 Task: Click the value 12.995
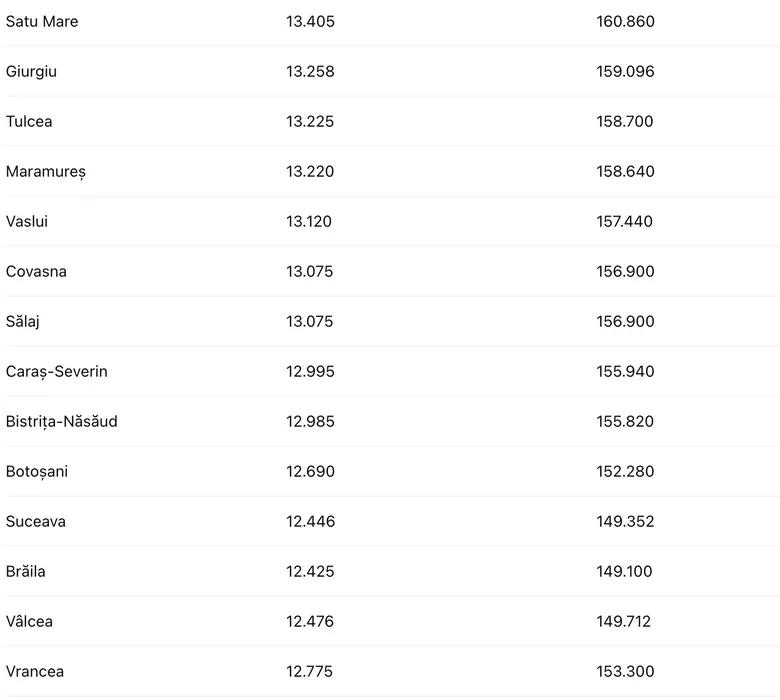coord(310,372)
